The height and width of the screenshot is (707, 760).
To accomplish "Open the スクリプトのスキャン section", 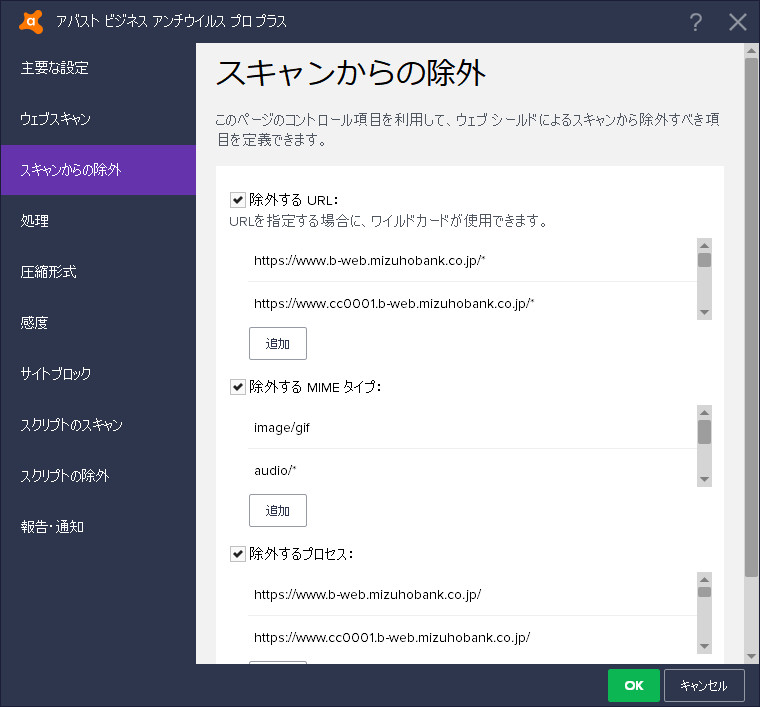I will point(98,425).
